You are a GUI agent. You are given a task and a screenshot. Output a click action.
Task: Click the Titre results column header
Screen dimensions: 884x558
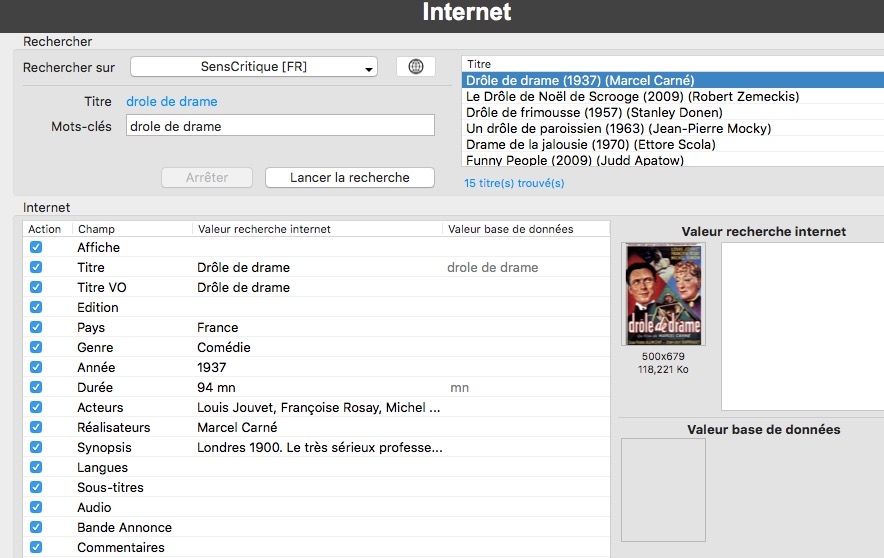click(x=480, y=64)
